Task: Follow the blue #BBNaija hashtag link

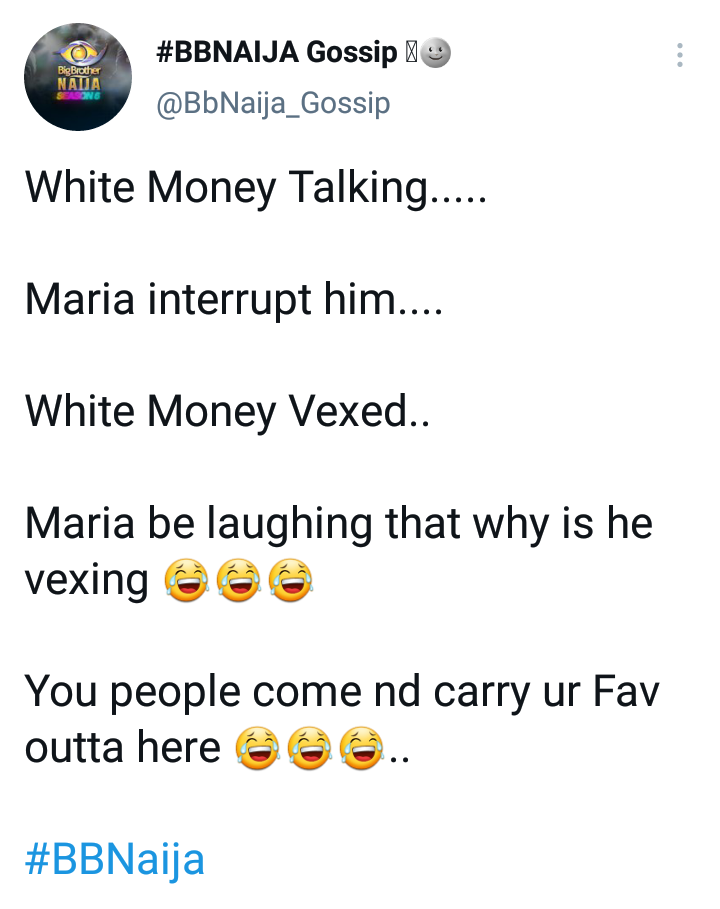Action: click(115, 860)
